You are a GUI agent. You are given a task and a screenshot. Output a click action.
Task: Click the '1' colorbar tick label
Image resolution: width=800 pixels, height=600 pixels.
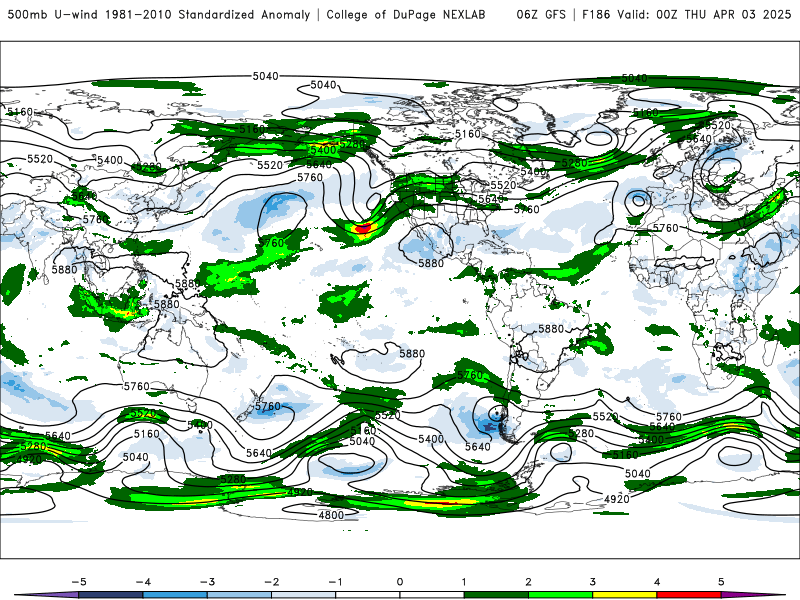click(464, 582)
